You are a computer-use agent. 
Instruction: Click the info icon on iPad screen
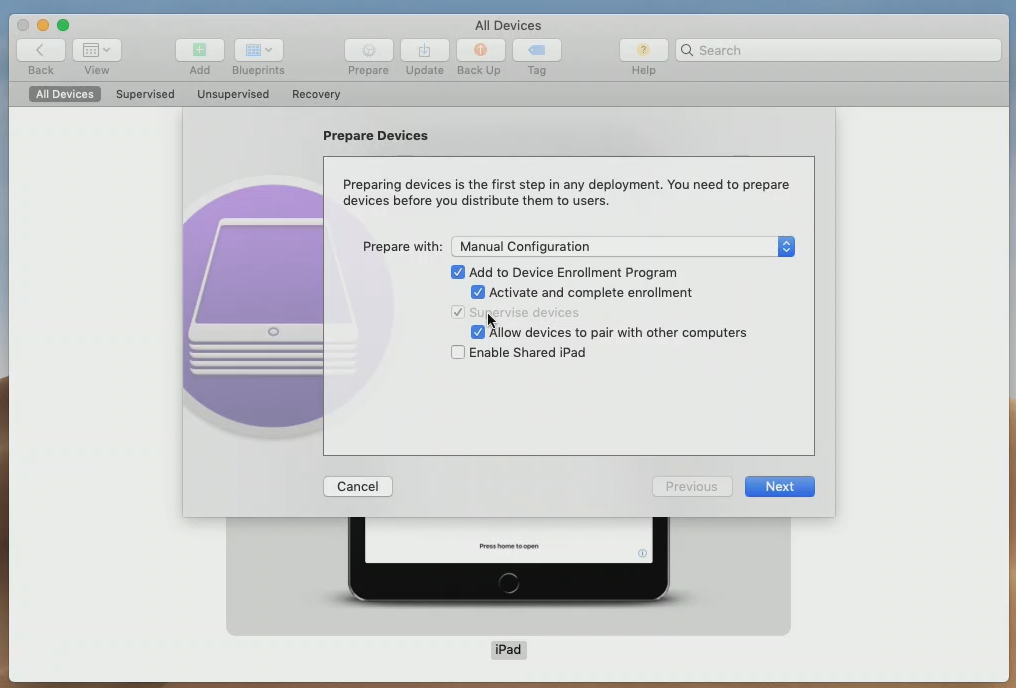coord(642,553)
